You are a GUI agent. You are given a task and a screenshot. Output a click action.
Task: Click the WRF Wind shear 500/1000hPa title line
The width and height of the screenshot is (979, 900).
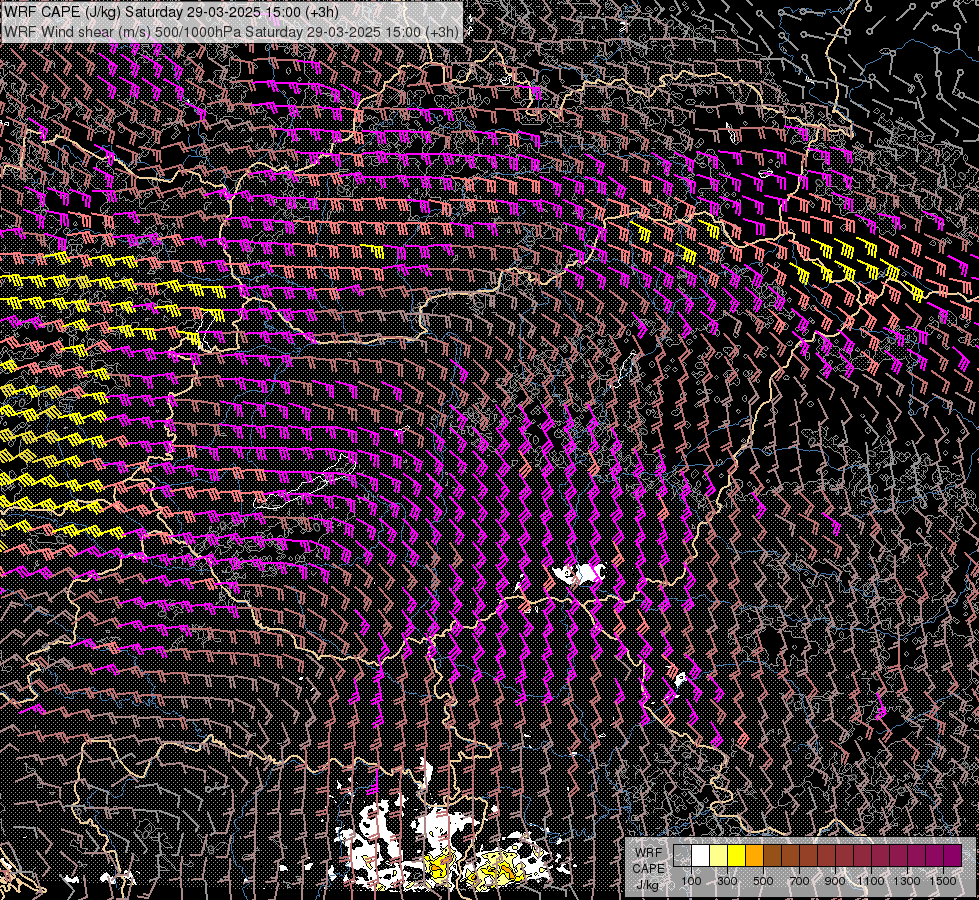[231, 31]
